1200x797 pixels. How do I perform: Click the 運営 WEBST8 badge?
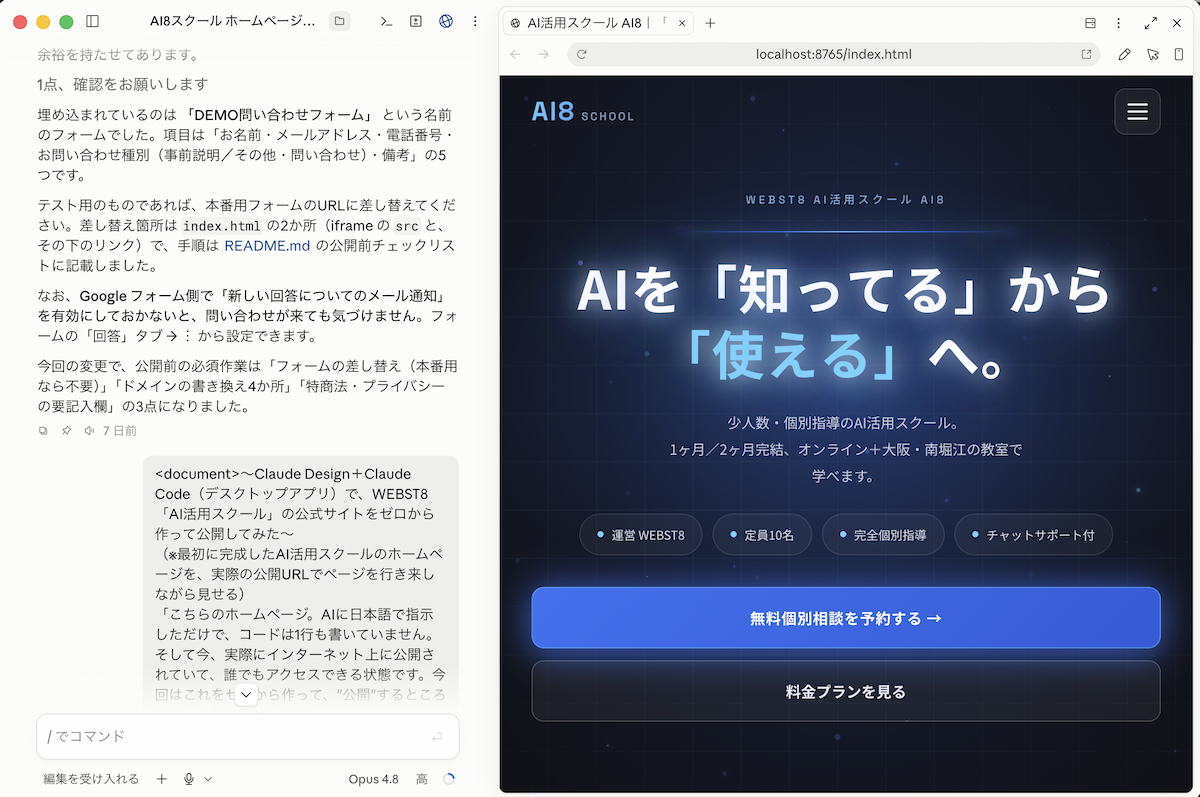pos(640,535)
